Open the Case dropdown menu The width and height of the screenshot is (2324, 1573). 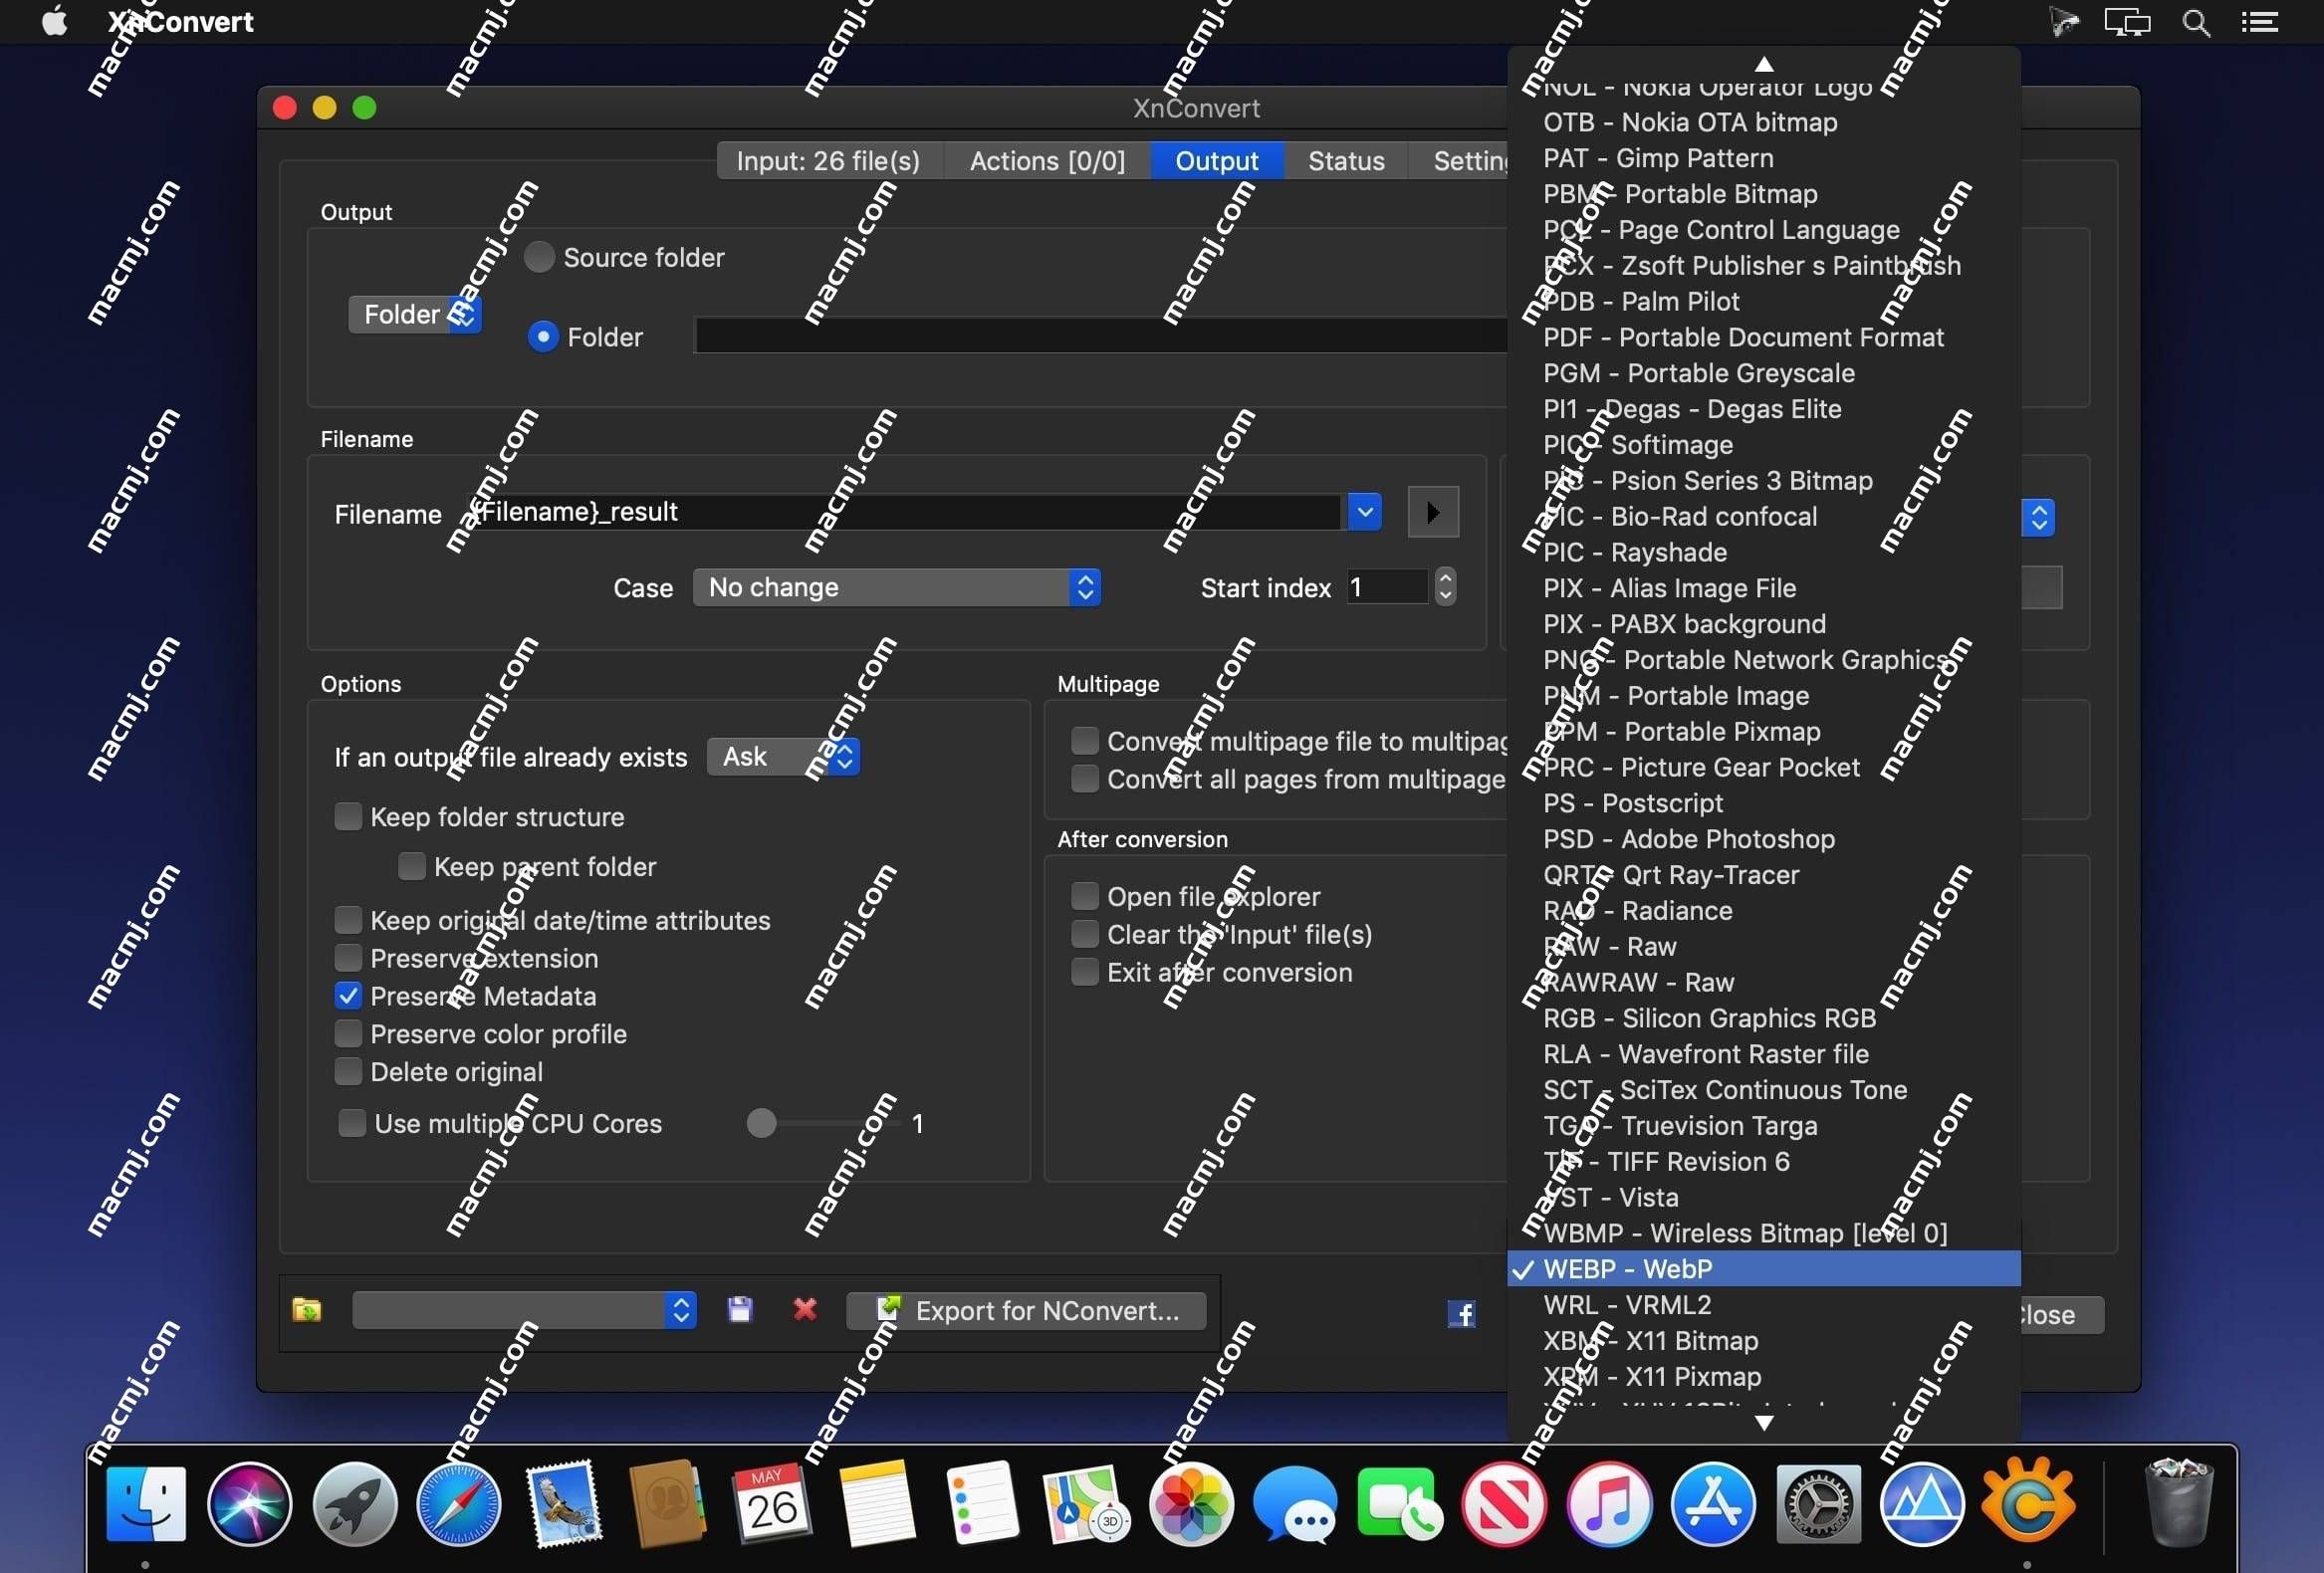(x=899, y=586)
